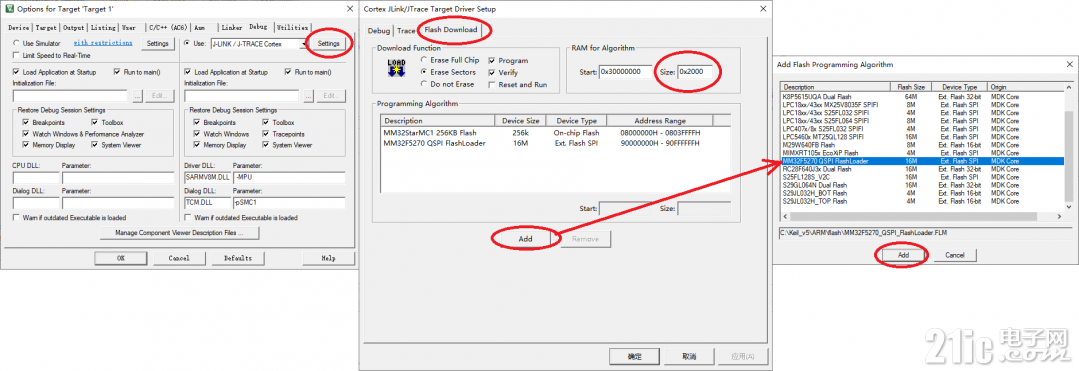Browse J-LINK initialization file with ... button
Image resolution: width=1079 pixels, height=371 pixels.
pyautogui.click(x=310, y=96)
